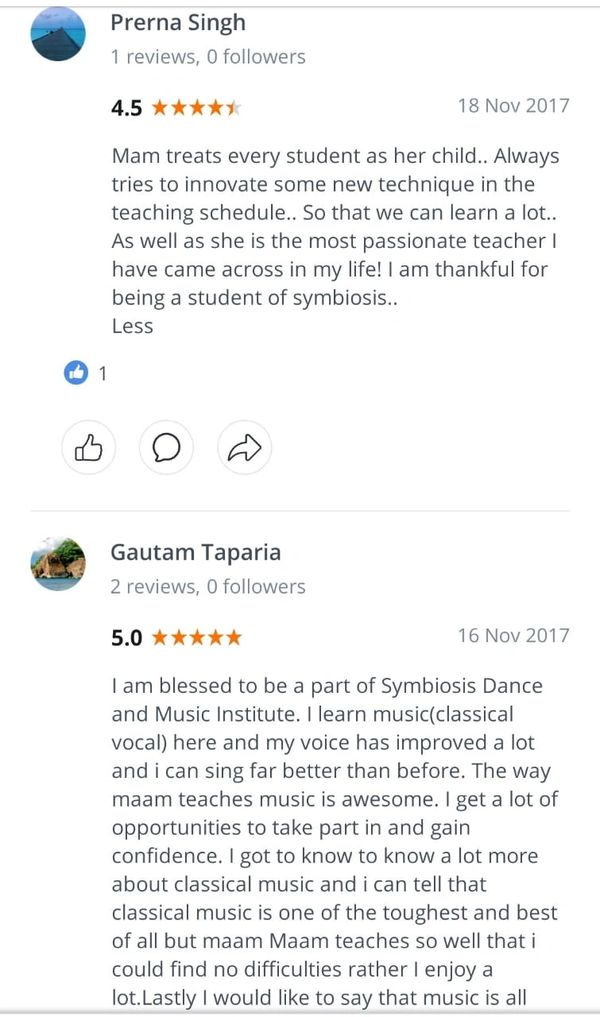Open Prerna Singh's profile picture

[x=58, y=36]
